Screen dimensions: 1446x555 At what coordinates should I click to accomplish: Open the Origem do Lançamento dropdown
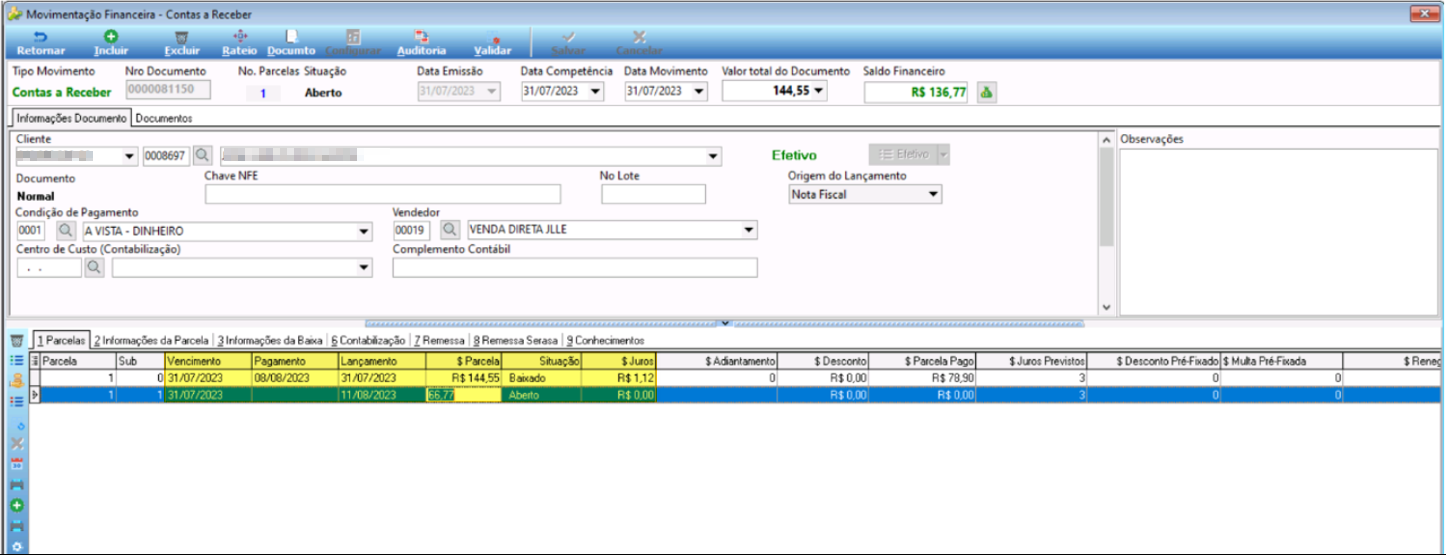point(934,195)
